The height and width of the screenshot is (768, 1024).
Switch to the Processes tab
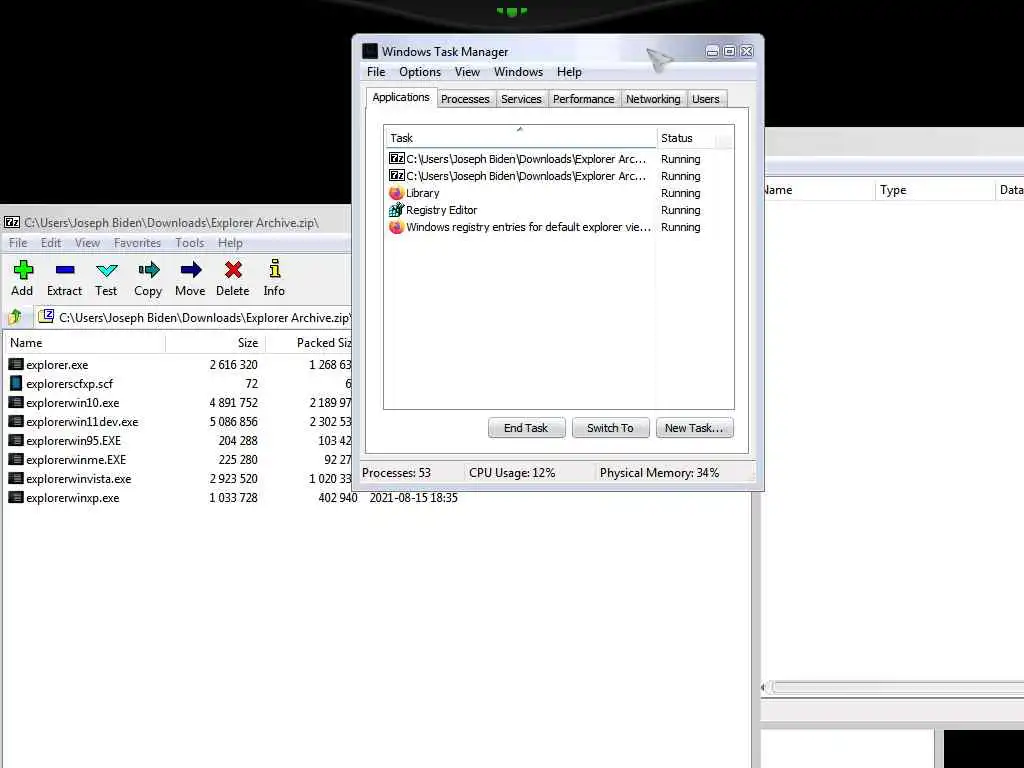(x=465, y=99)
